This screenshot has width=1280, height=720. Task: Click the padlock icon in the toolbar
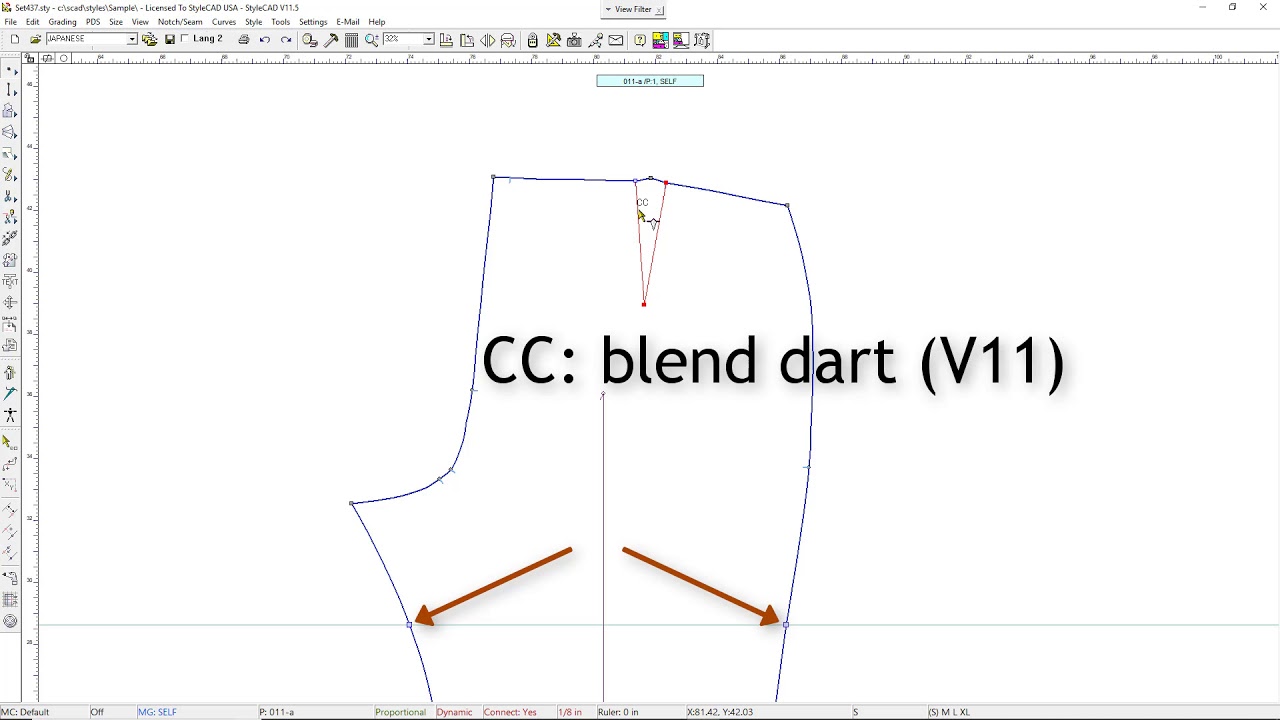(x=533, y=40)
